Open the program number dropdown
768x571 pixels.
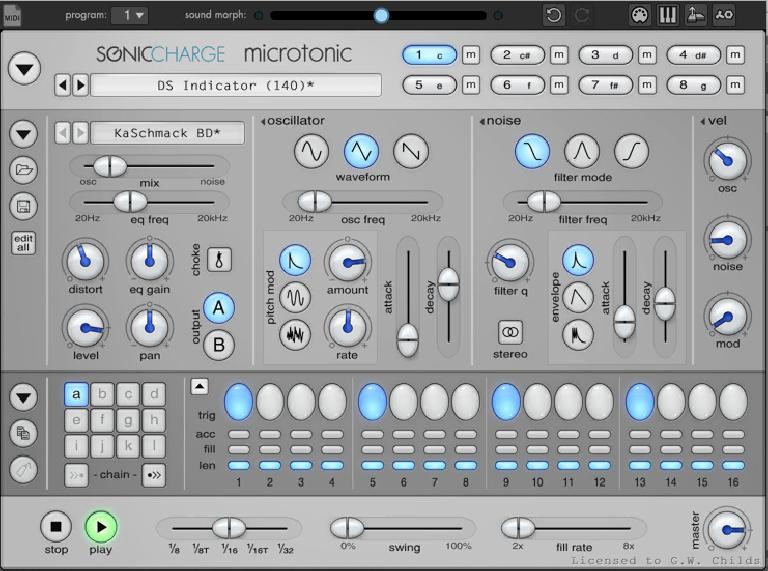tap(130, 16)
